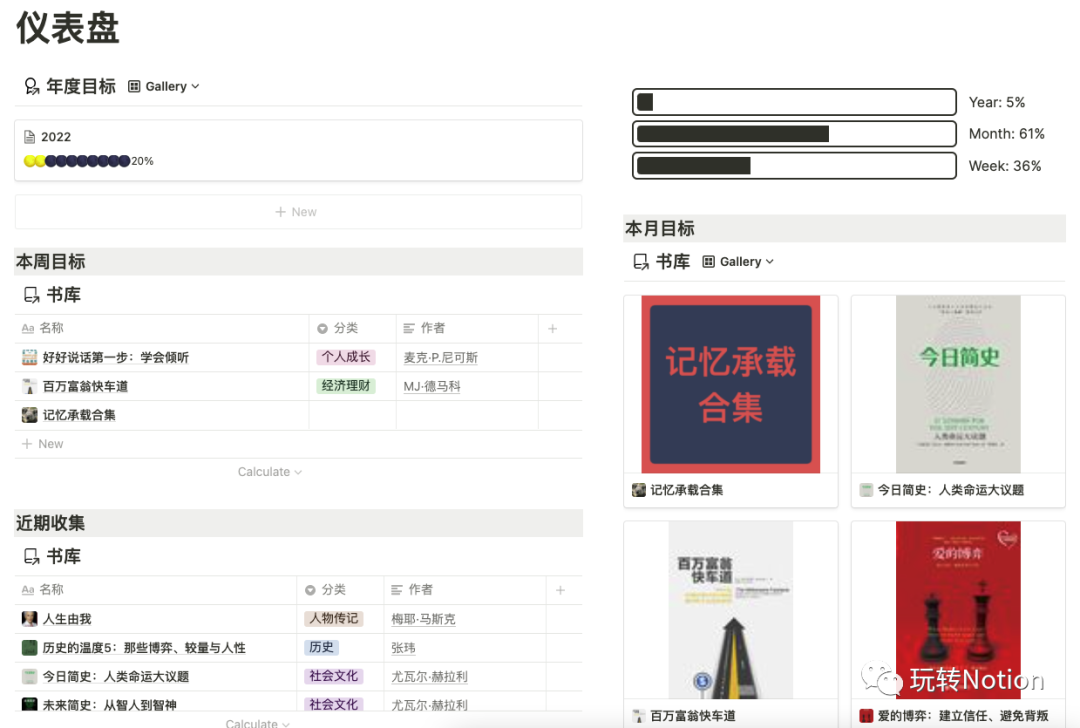Select the 个人成长 category tag

346,357
